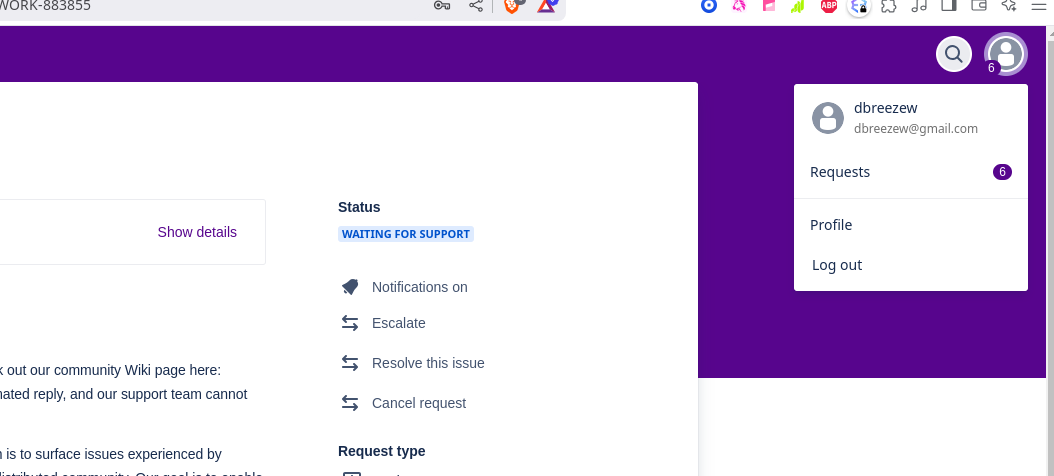
Task: Click the pink music-note extension icon
Action: point(769,6)
